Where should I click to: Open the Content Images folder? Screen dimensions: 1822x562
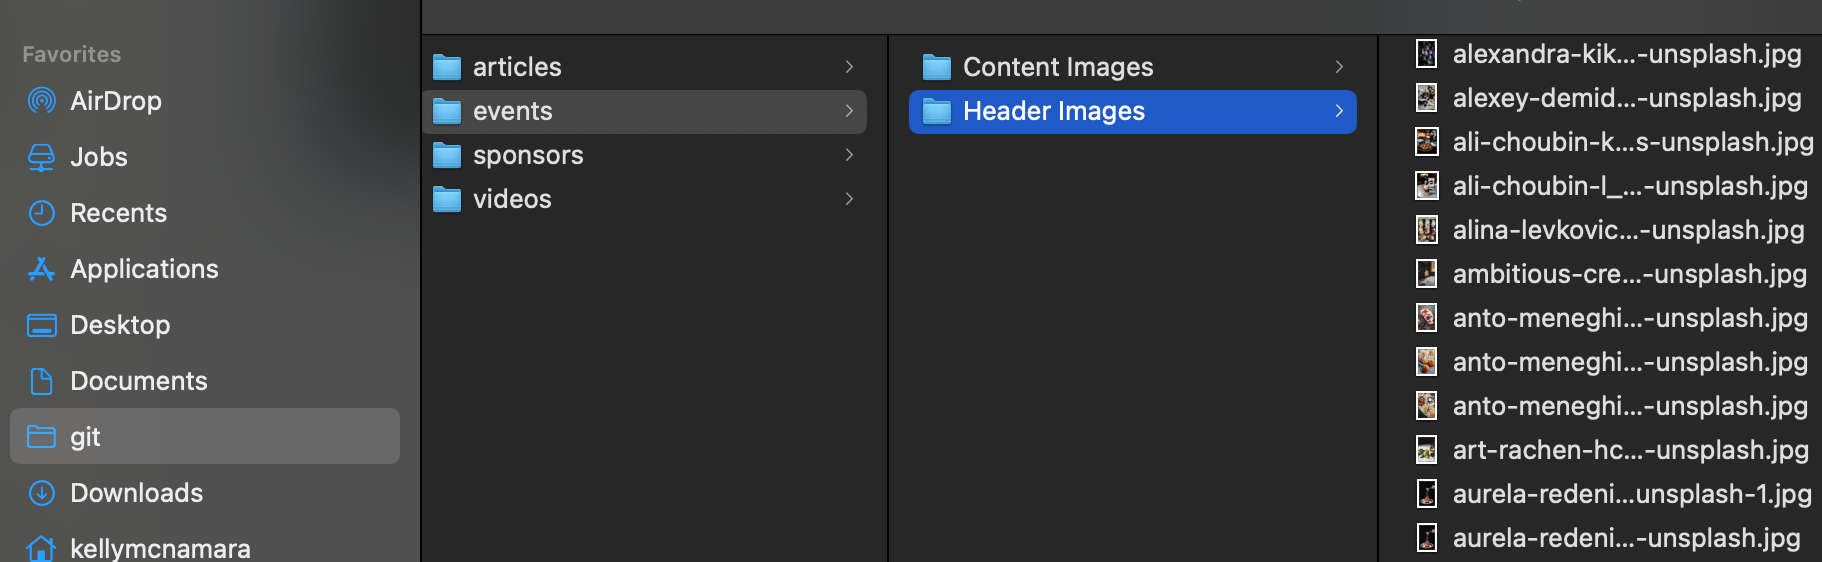click(x=1133, y=67)
